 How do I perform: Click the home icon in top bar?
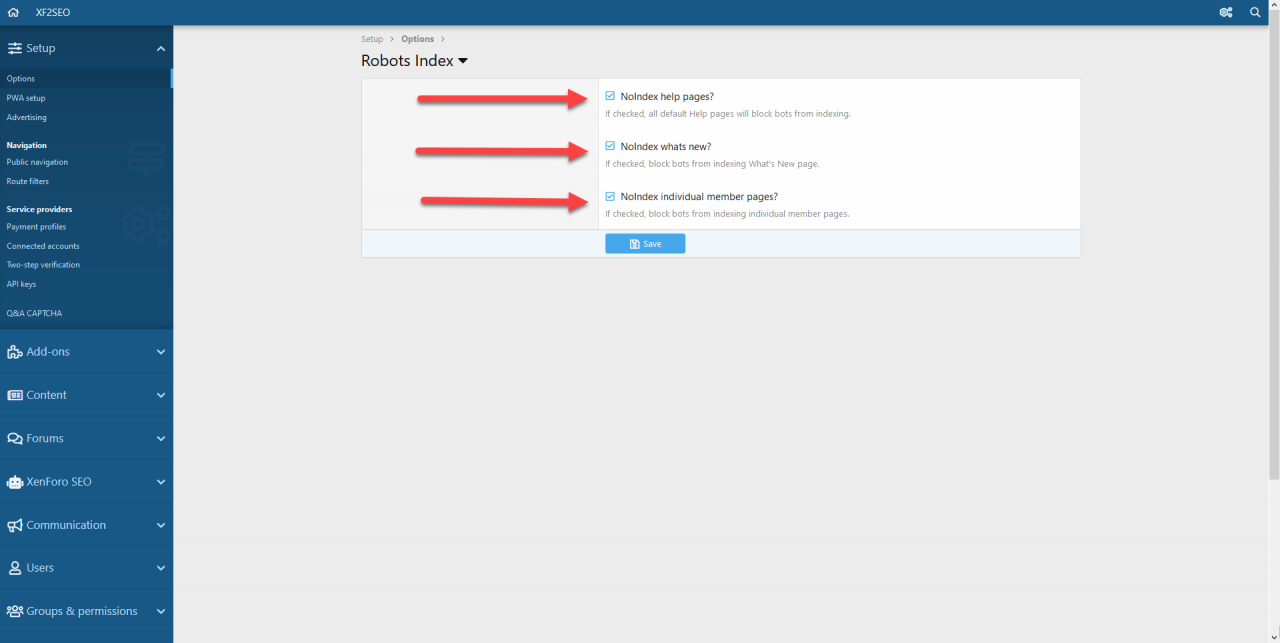(x=13, y=13)
